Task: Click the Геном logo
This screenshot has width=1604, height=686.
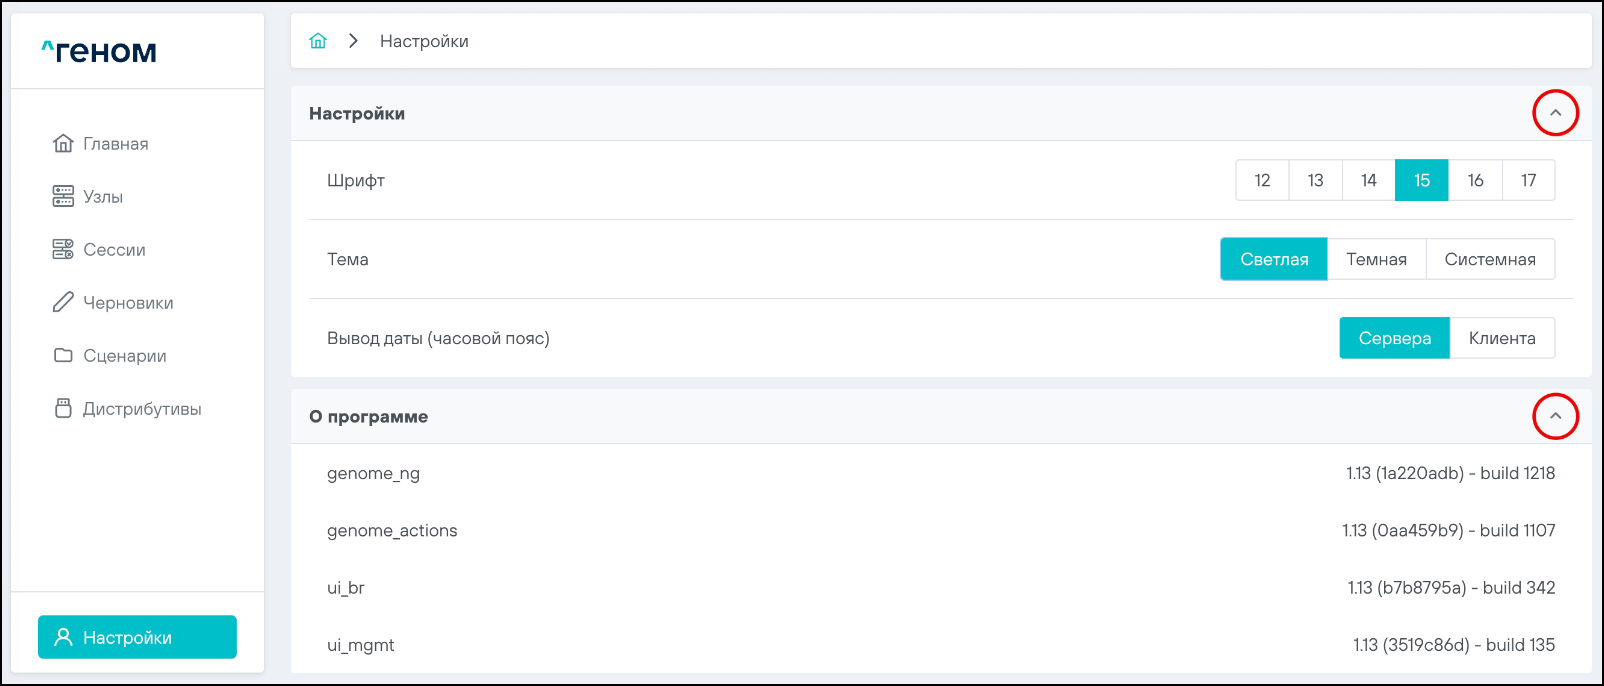Action: 99,51
